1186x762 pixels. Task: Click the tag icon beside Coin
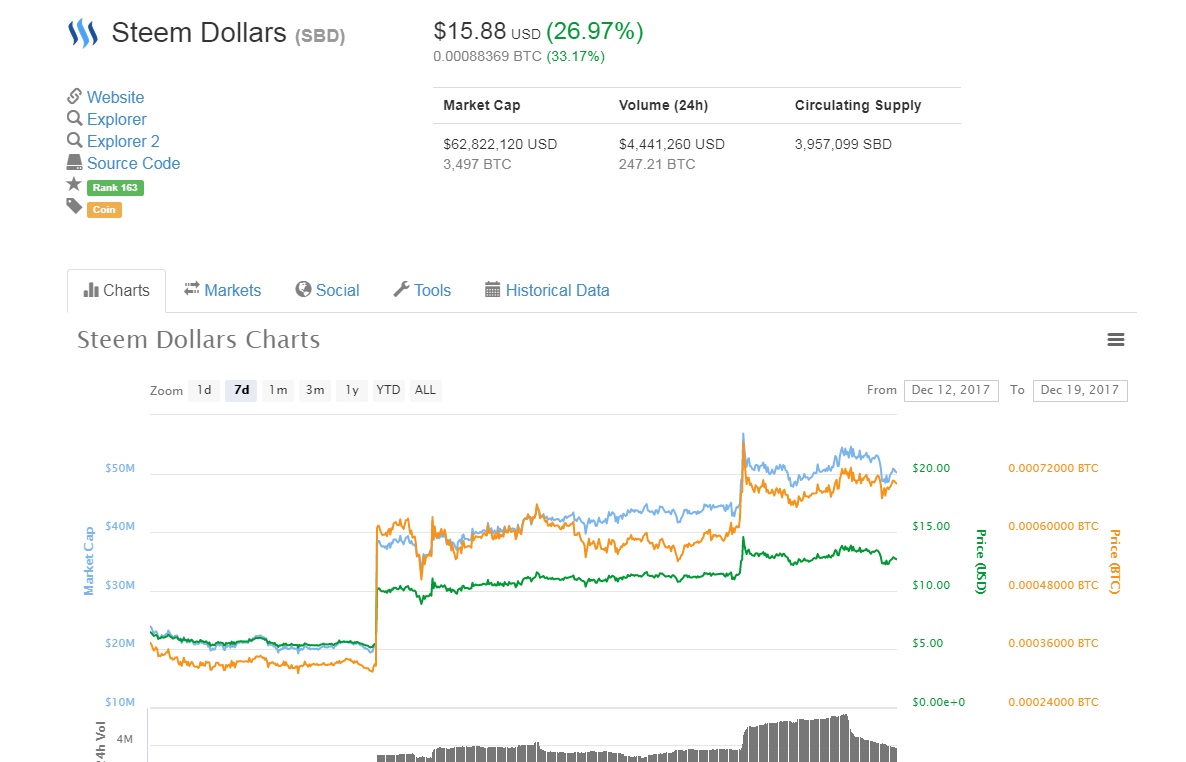coord(74,206)
